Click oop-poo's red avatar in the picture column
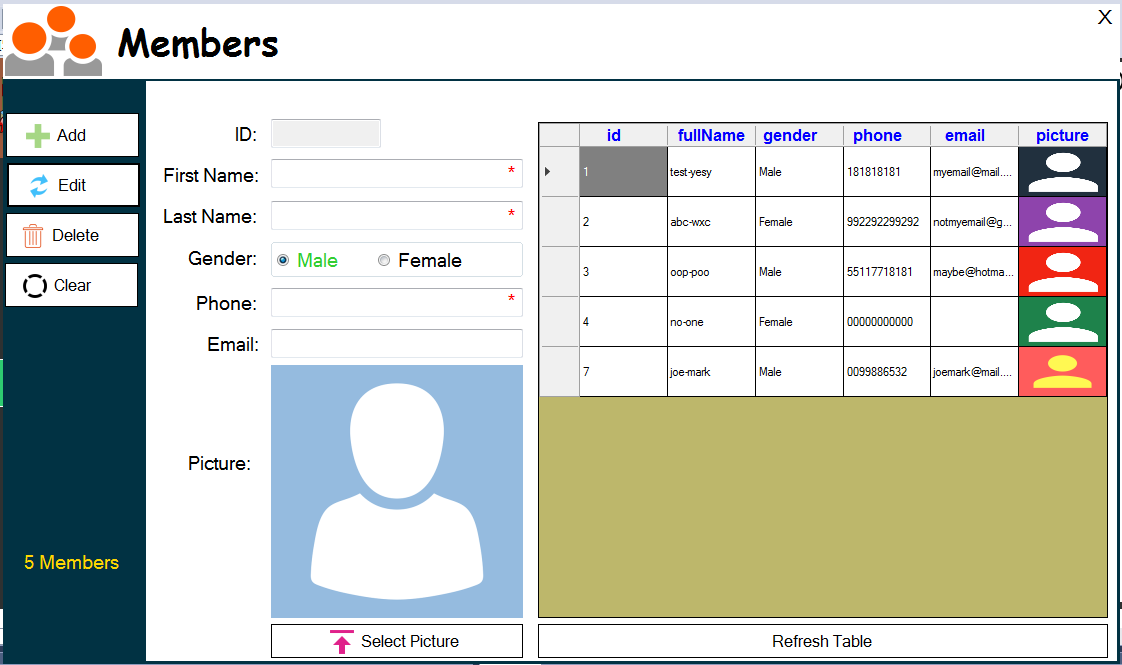 point(1062,271)
